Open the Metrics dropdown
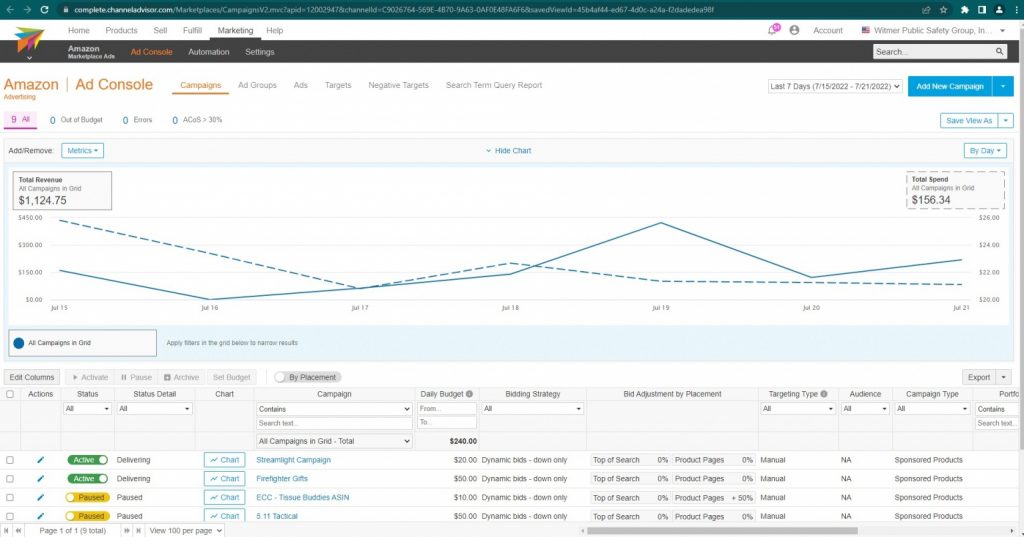Viewport: 1024px width, 537px height. pyautogui.click(x=82, y=150)
